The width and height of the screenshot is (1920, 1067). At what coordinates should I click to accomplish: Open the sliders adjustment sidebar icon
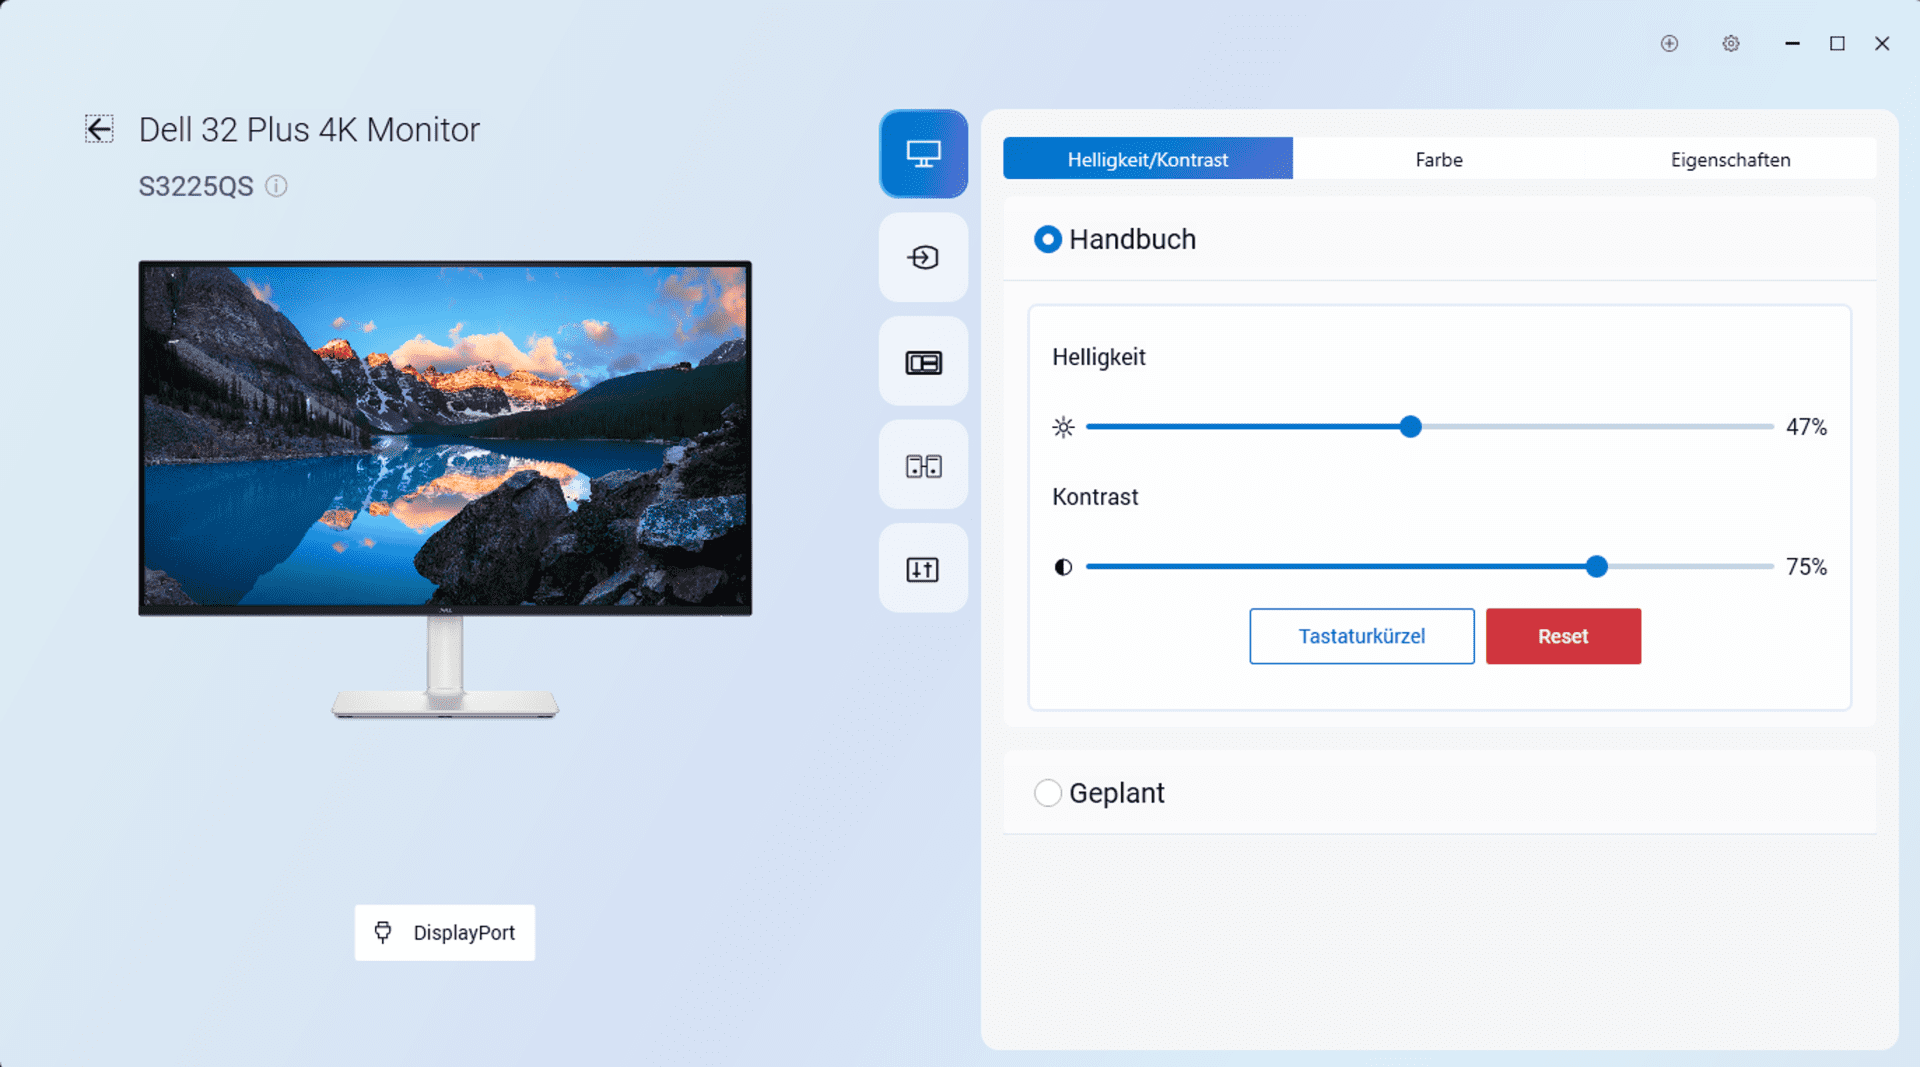[923, 569]
